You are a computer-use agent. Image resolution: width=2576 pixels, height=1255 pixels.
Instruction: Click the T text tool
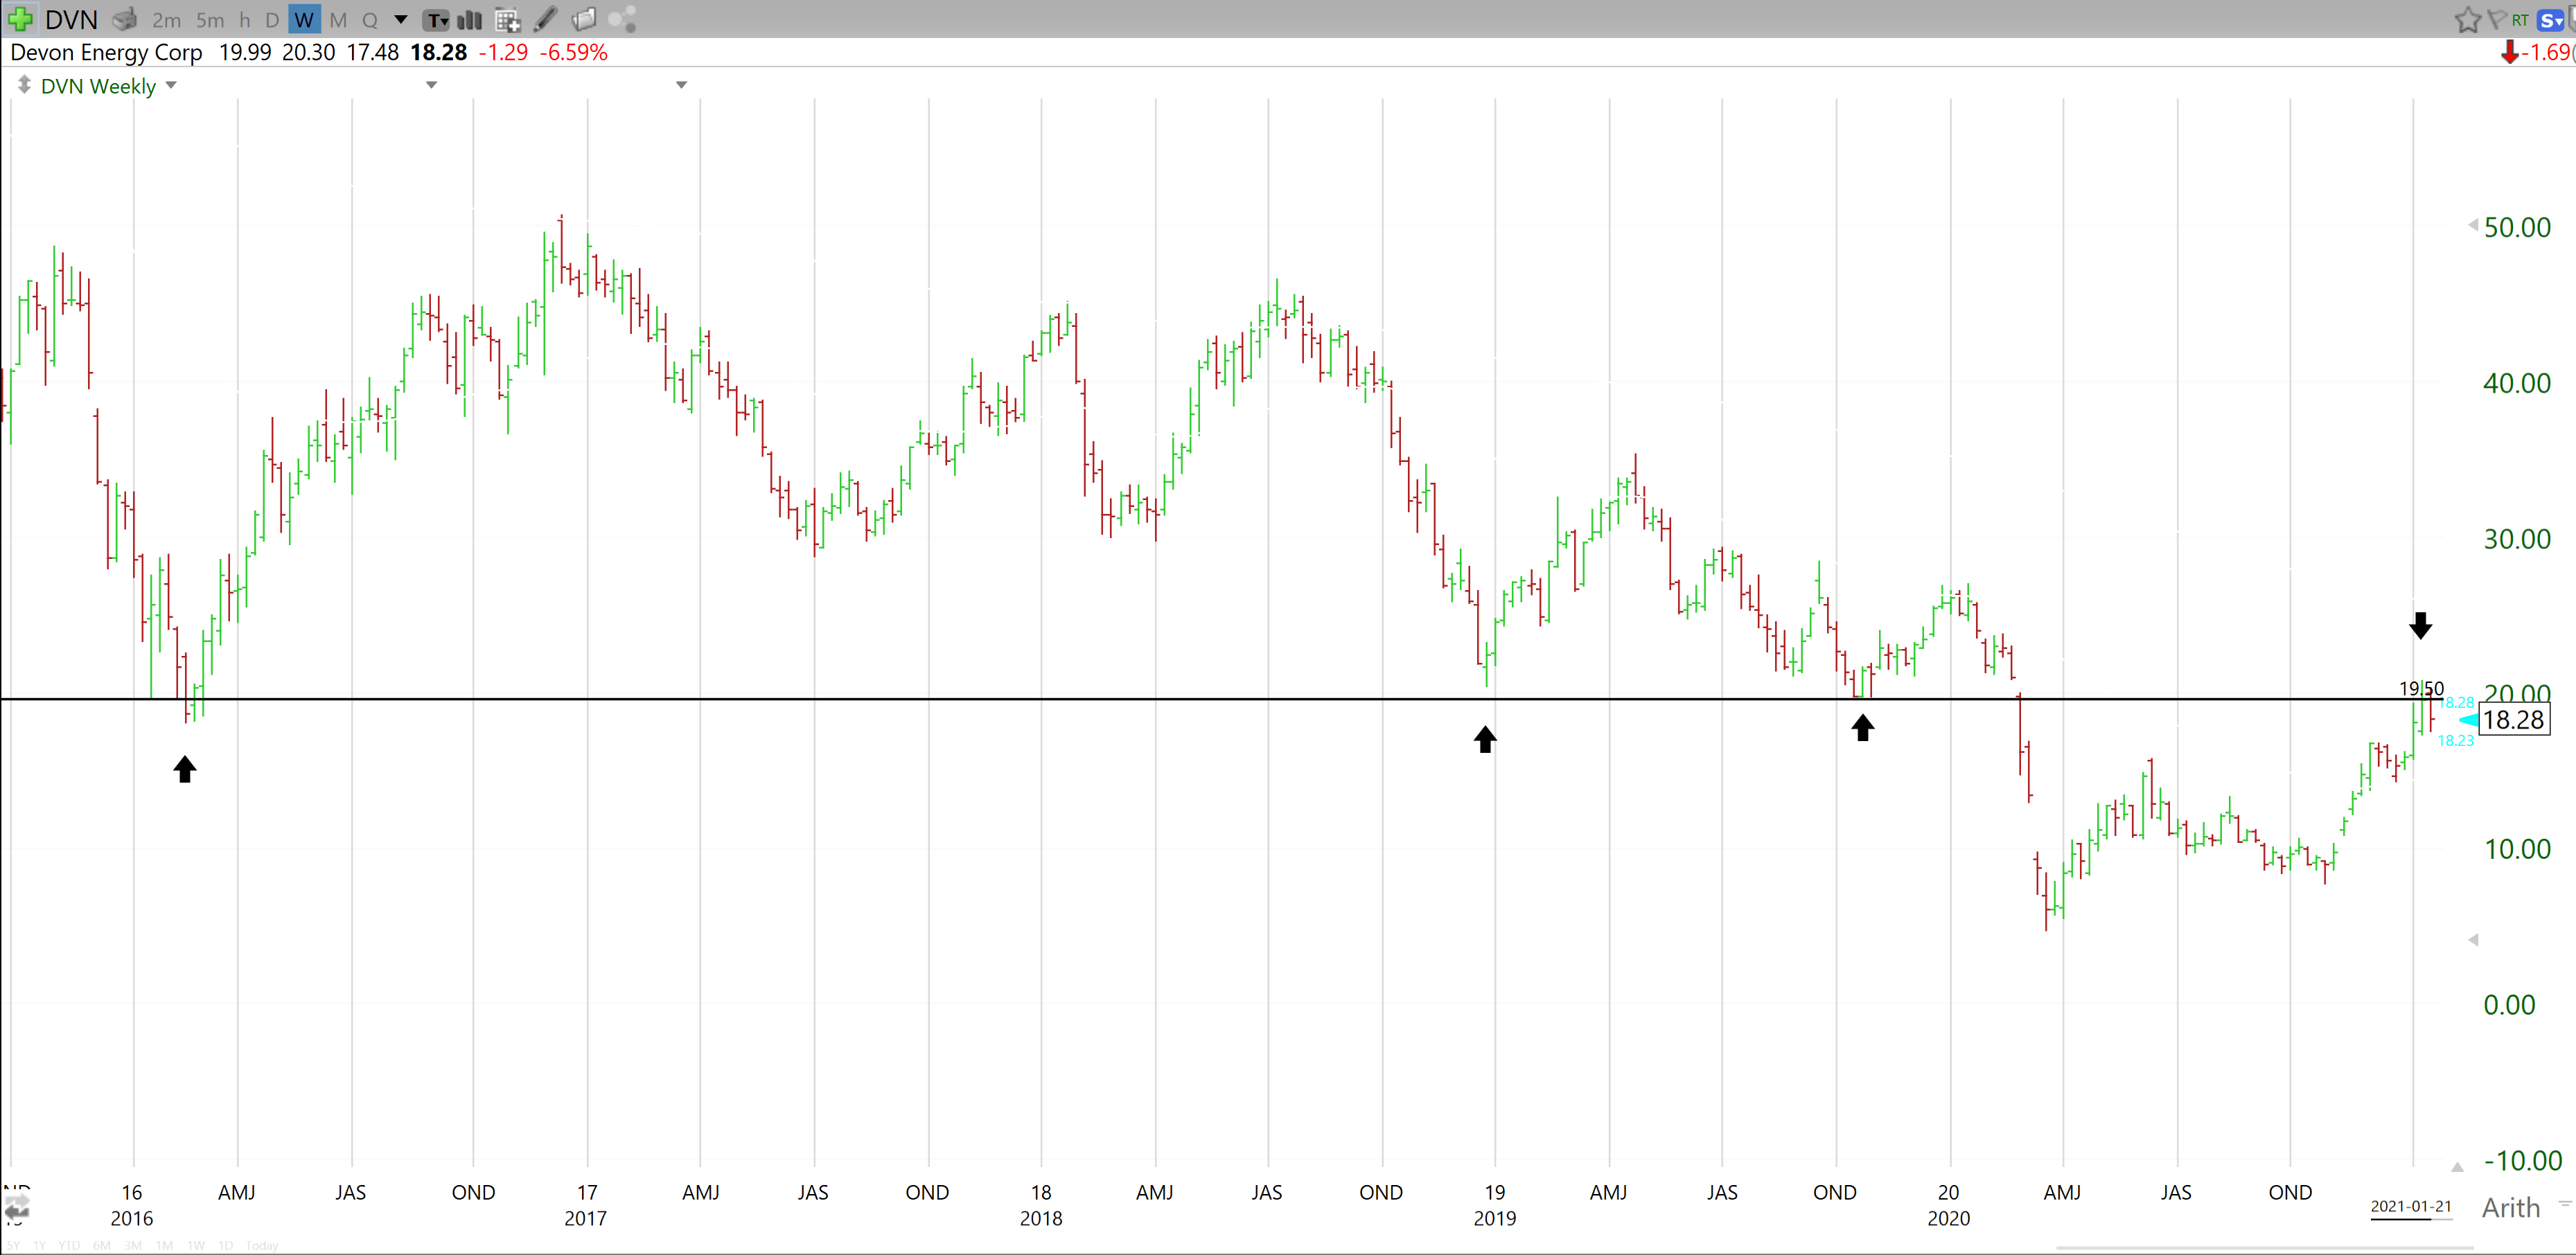pyautogui.click(x=437, y=19)
